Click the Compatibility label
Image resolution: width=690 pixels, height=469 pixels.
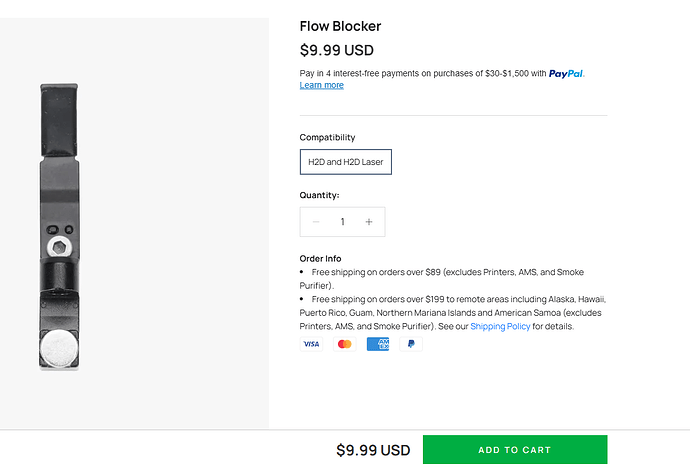327,137
